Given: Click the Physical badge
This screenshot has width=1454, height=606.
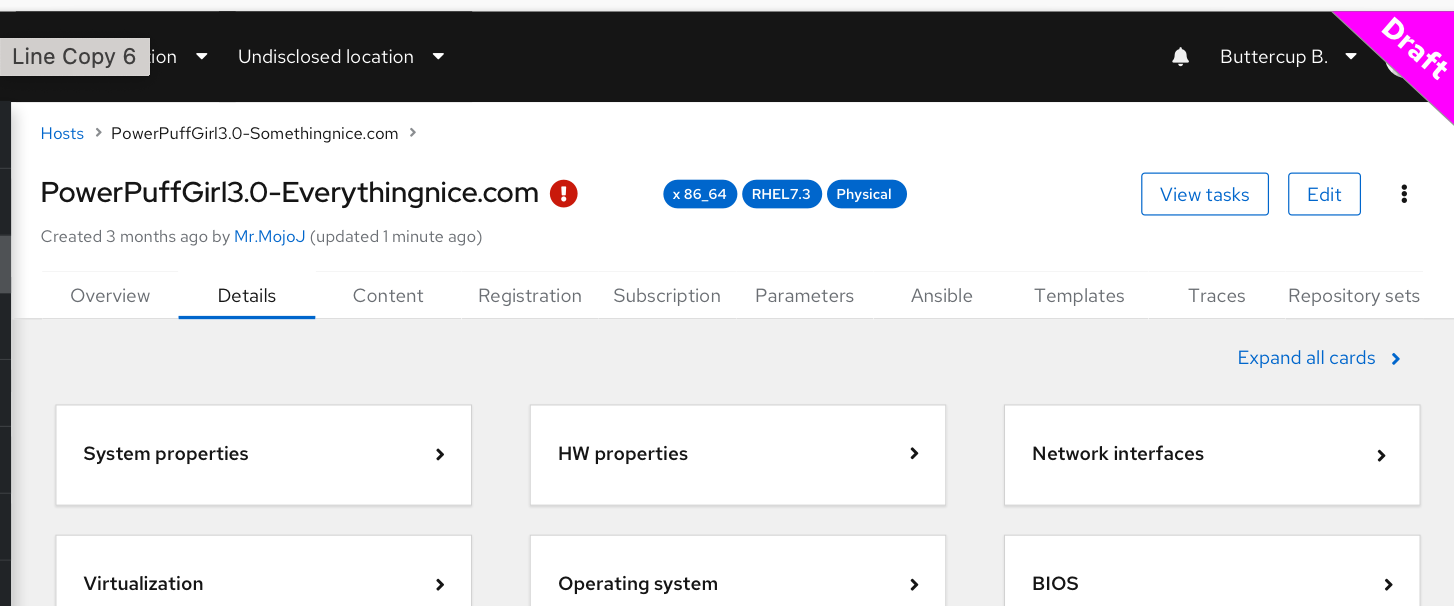Looking at the screenshot, I should (x=866, y=194).
